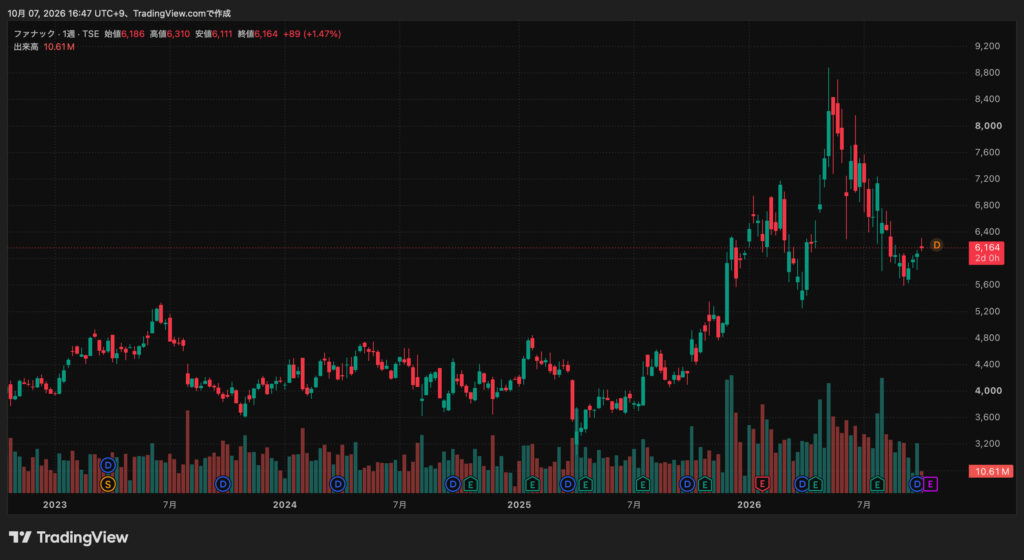Click the 2d 0h countdown under the price label
1024x560 pixels.
point(987,258)
